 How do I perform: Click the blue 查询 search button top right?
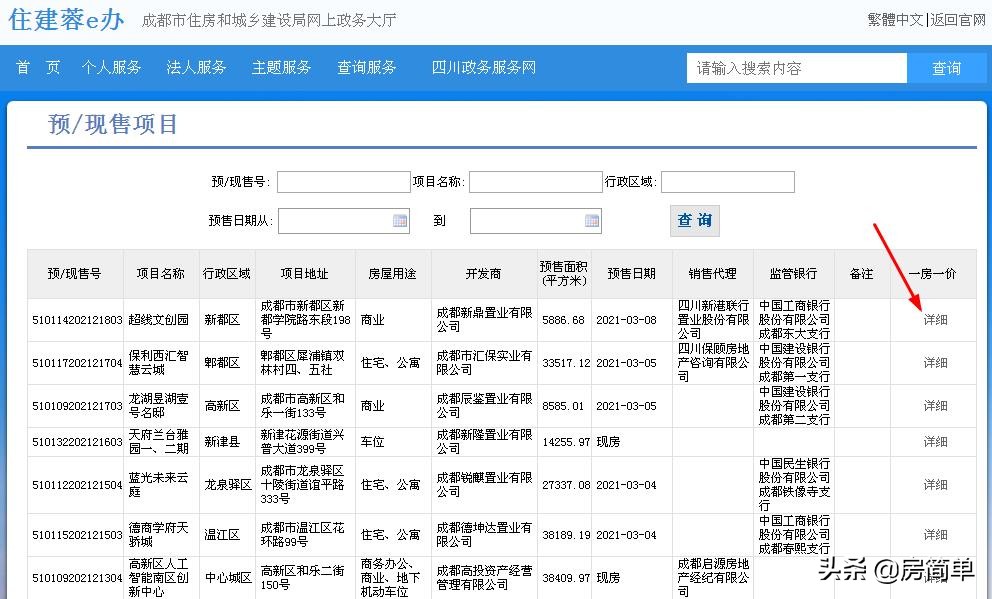pyautogui.click(x=947, y=68)
